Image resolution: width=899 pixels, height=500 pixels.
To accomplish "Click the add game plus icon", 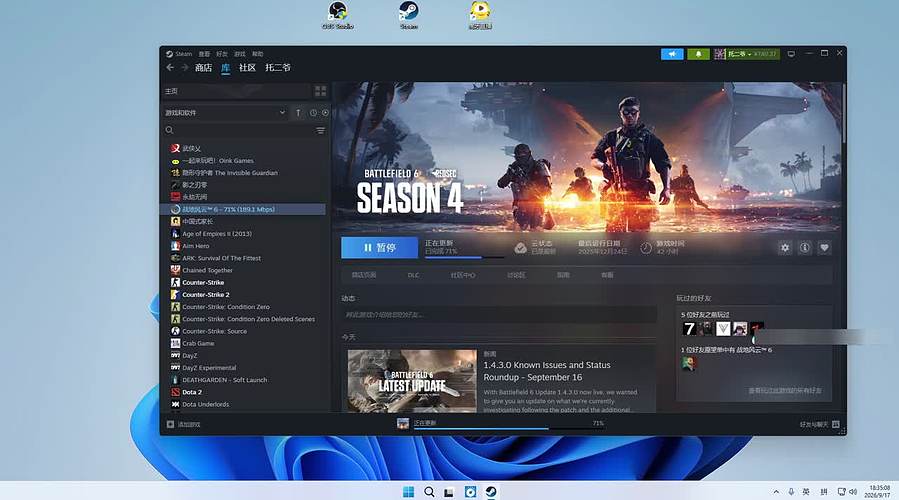I will [170, 424].
